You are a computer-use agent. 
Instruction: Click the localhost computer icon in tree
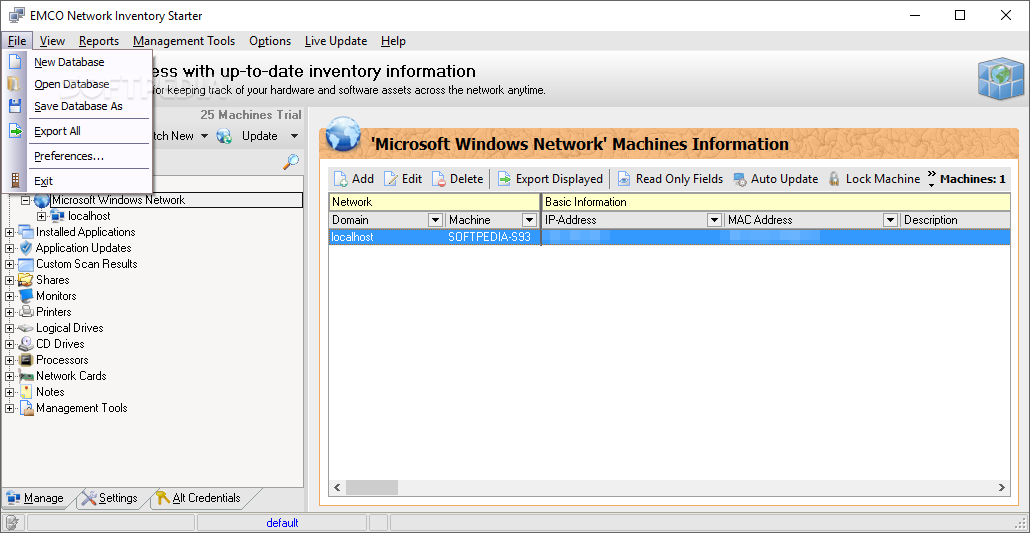coord(58,216)
